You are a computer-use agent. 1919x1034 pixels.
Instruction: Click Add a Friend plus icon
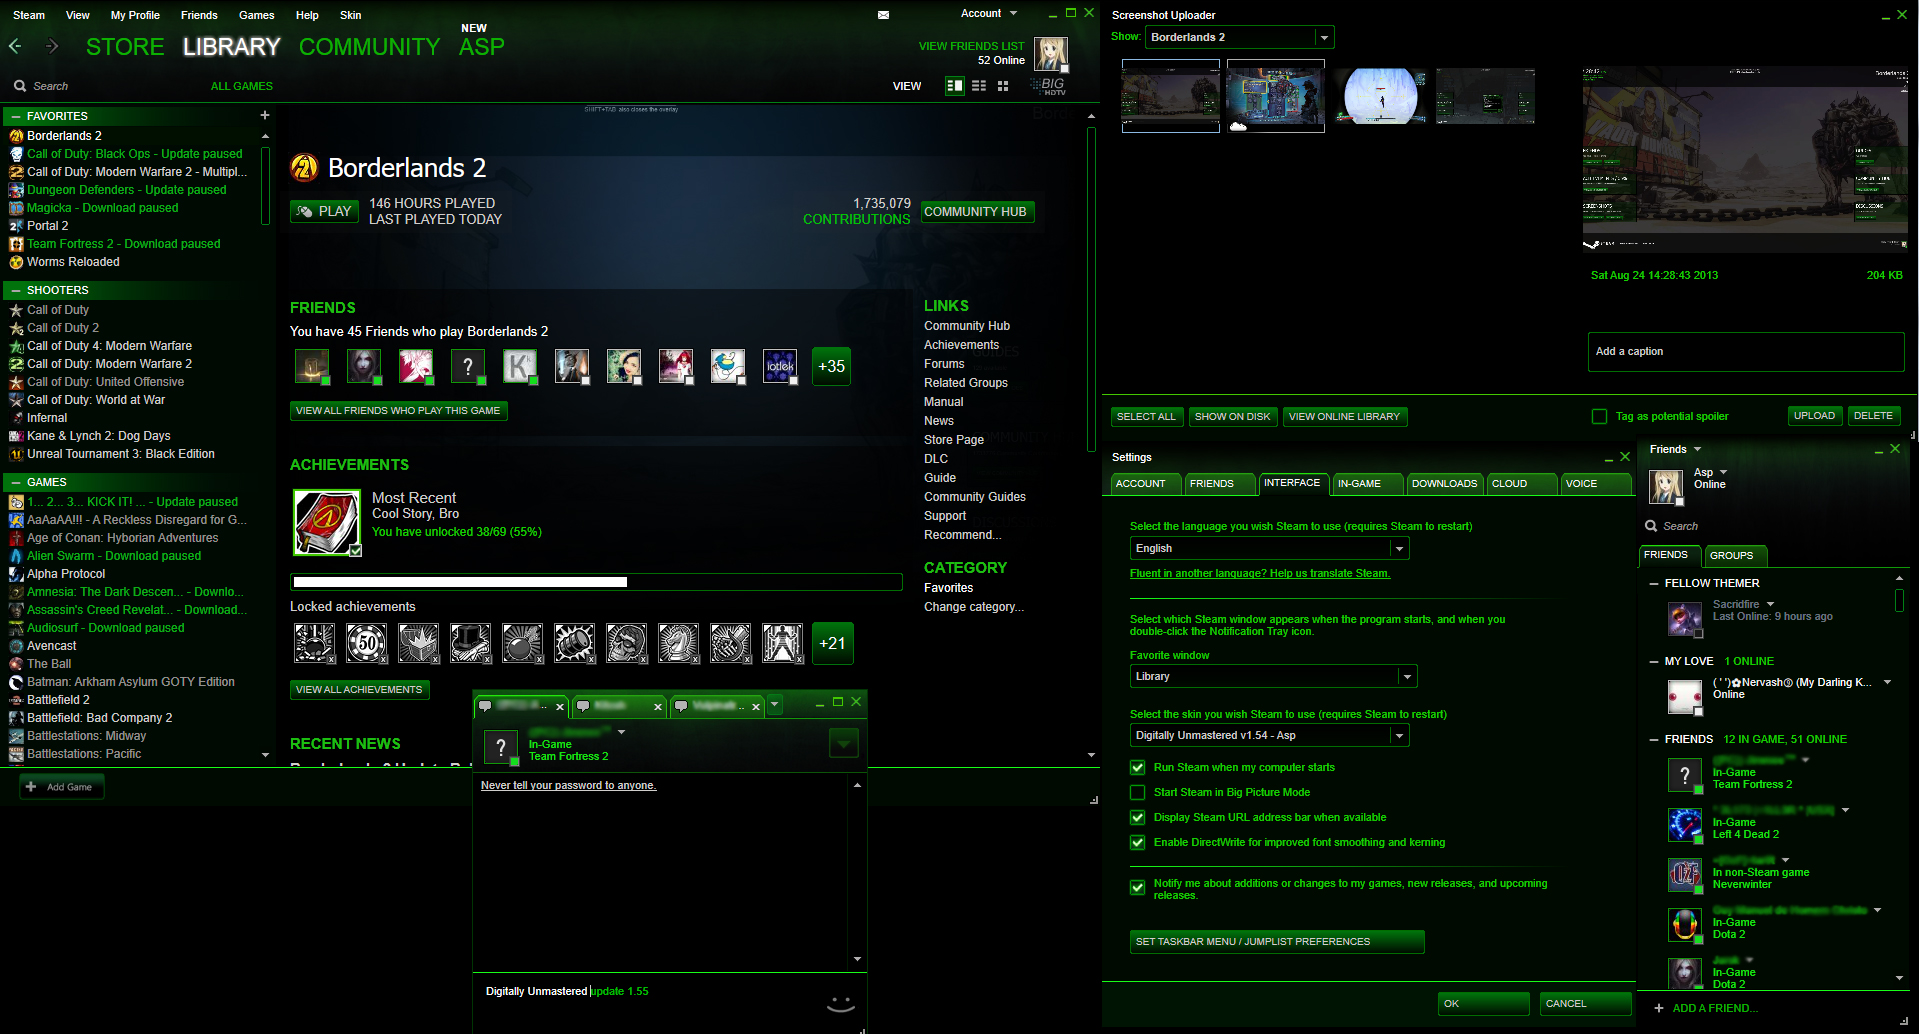click(x=1659, y=1008)
